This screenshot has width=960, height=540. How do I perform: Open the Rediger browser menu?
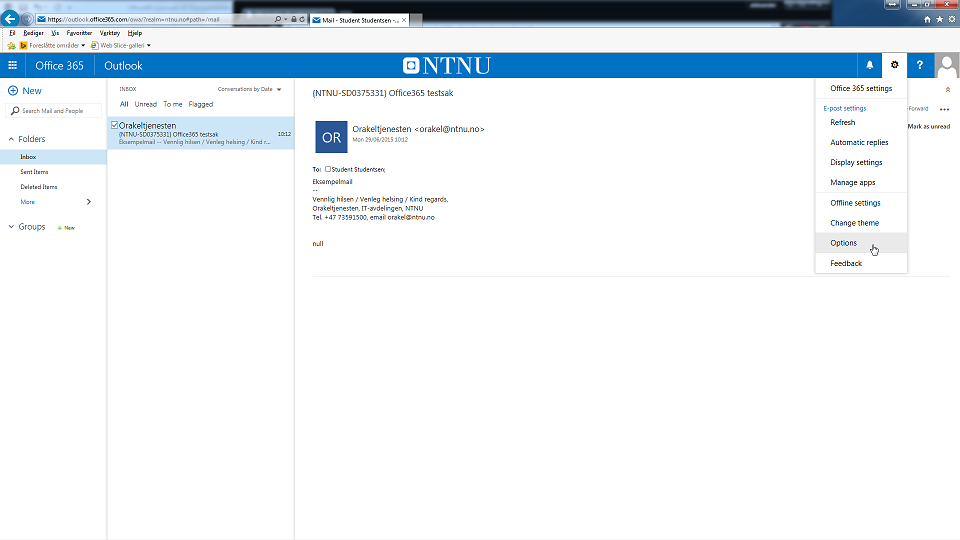[x=33, y=33]
